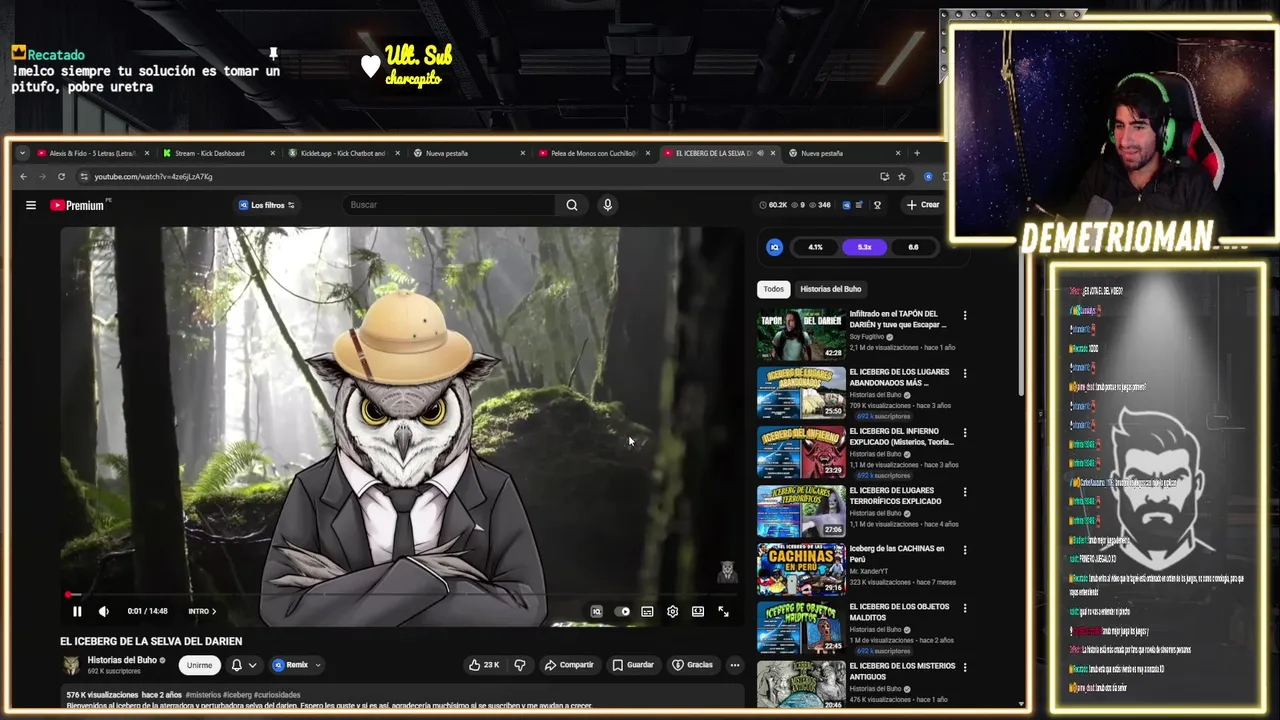This screenshot has height=720, width=1280.
Task: Like the video with 23 K likes
Action: [484, 665]
